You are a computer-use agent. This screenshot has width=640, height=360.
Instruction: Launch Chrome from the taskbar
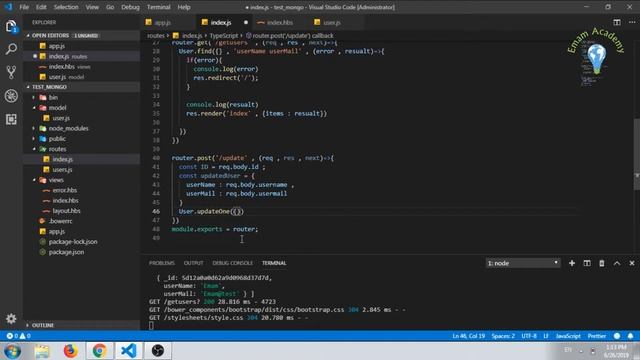99,351
